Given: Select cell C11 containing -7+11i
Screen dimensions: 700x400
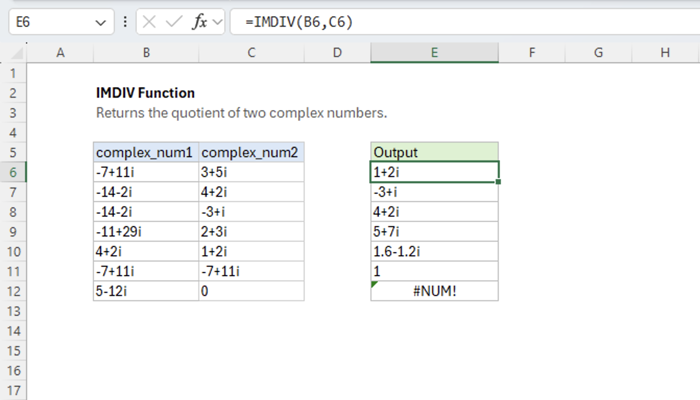Looking at the screenshot, I should coord(251,271).
